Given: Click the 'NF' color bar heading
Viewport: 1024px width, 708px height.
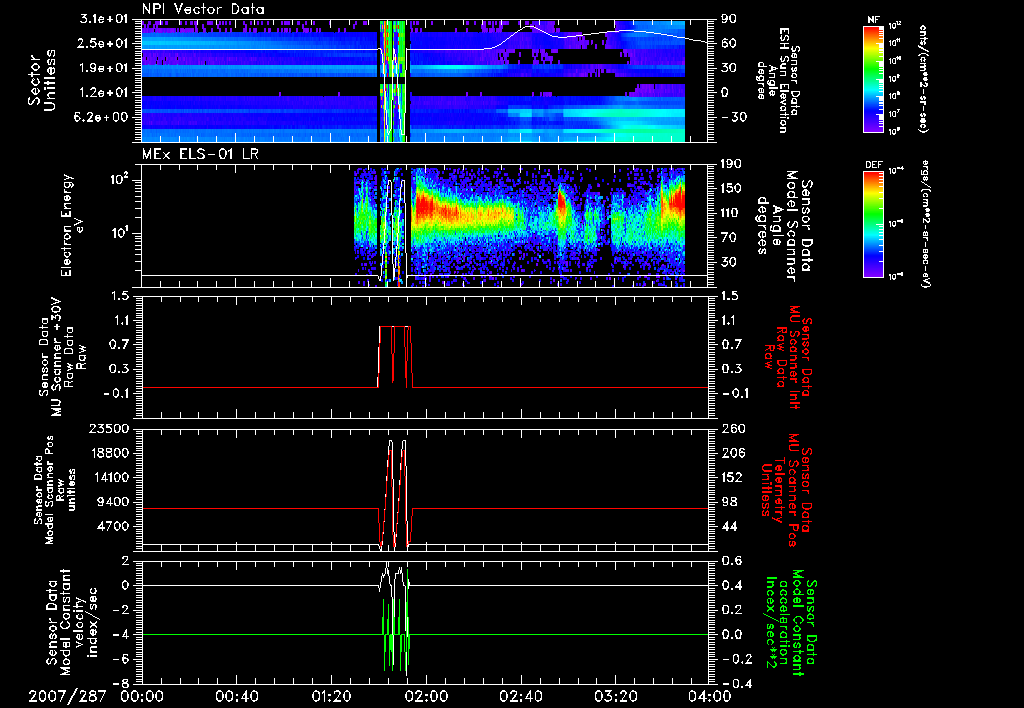Looking at the screenshot, I should pos(874,20).
